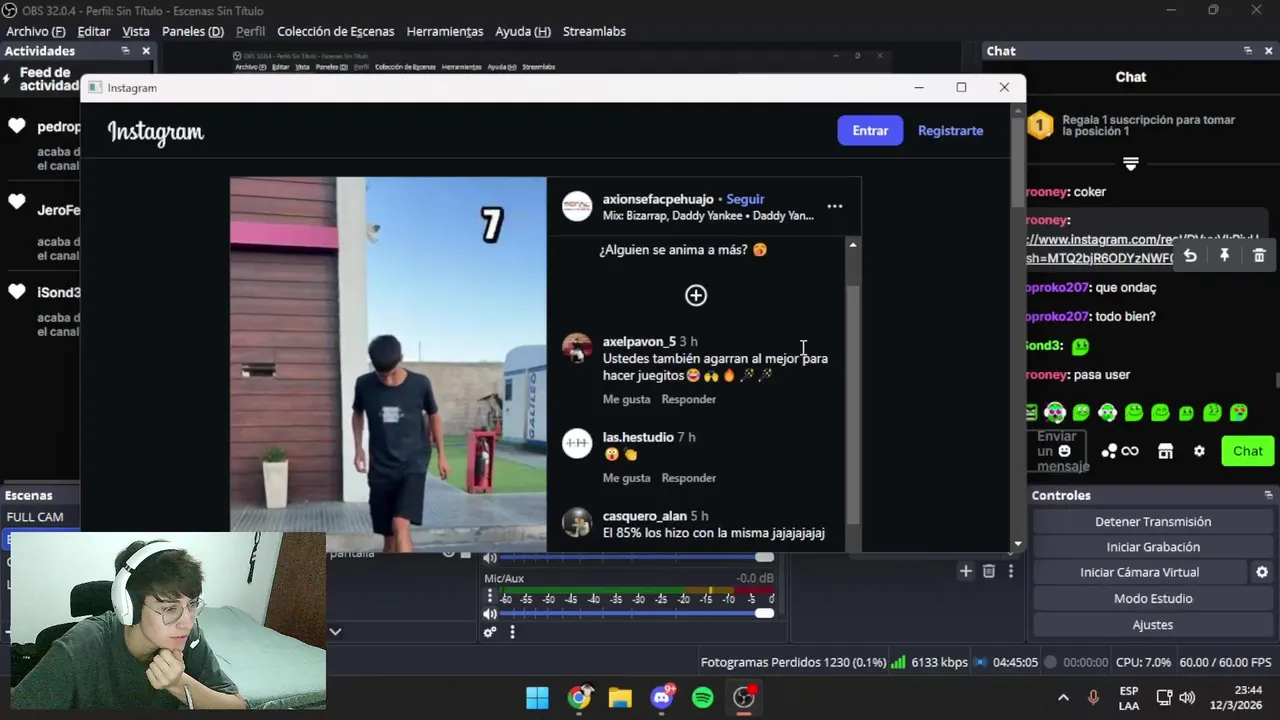The width and height of the screenshot is (1280, 720).
Task: Open audio mixer menu dots beside gear
Action: pyautogui.click(x=512, y=632)
